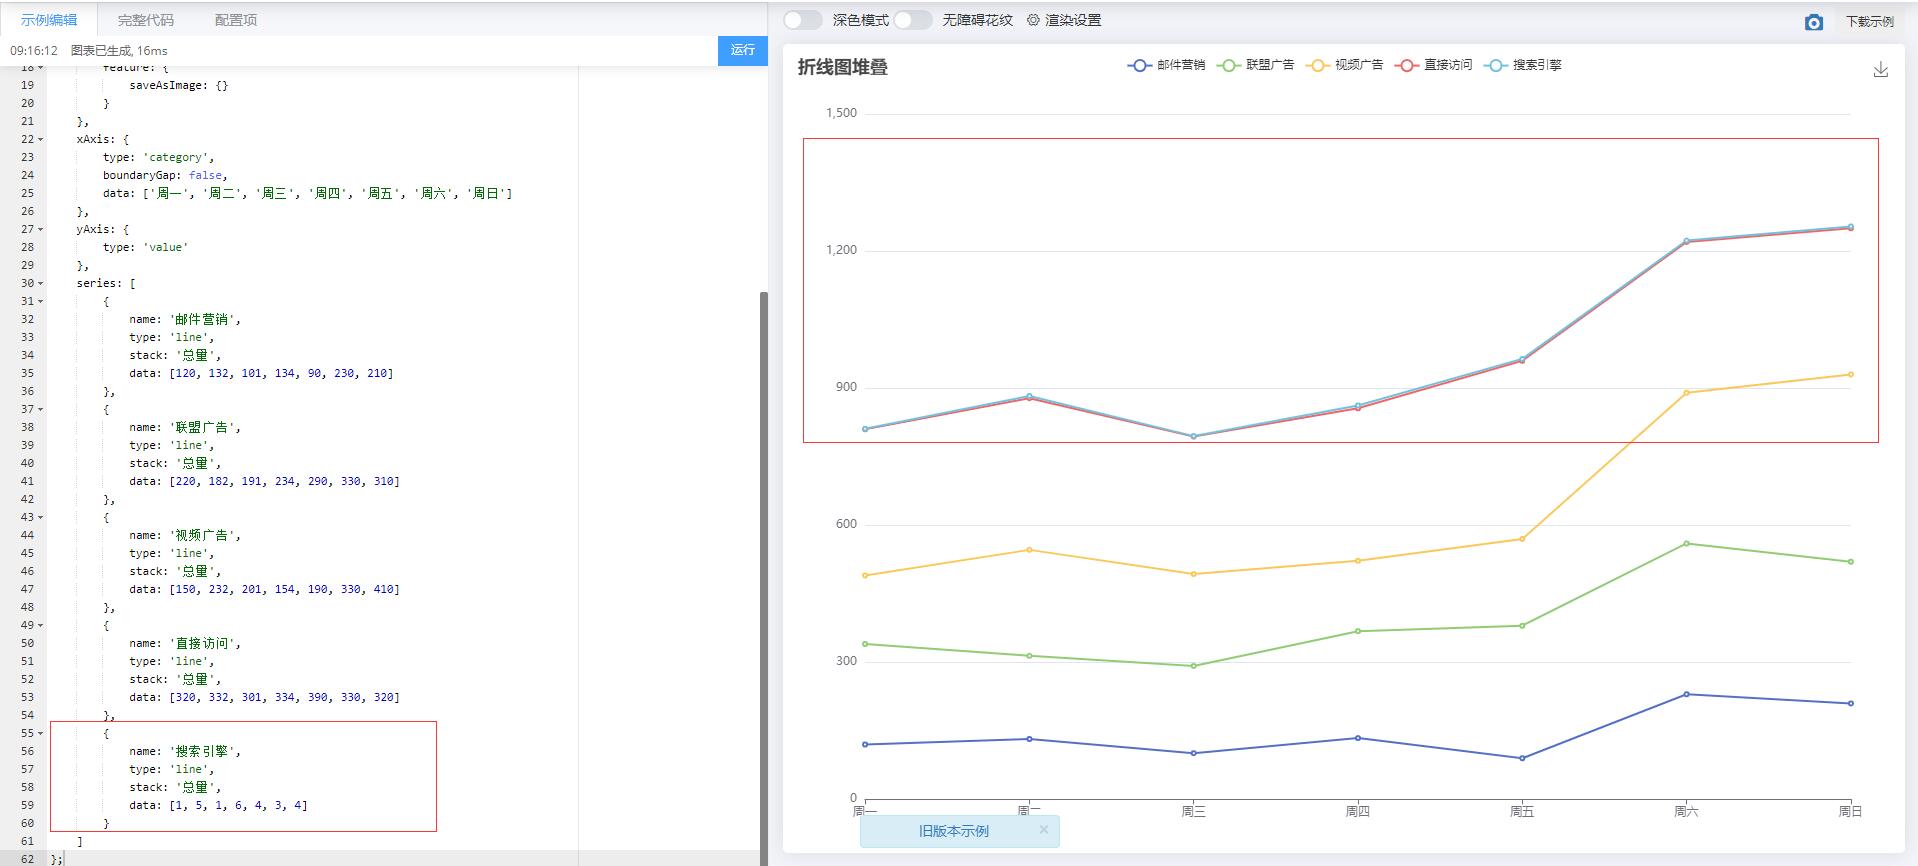Close the 旧版本示例 popup
Screen dimensions: 1918x866
pos(1043,829)
